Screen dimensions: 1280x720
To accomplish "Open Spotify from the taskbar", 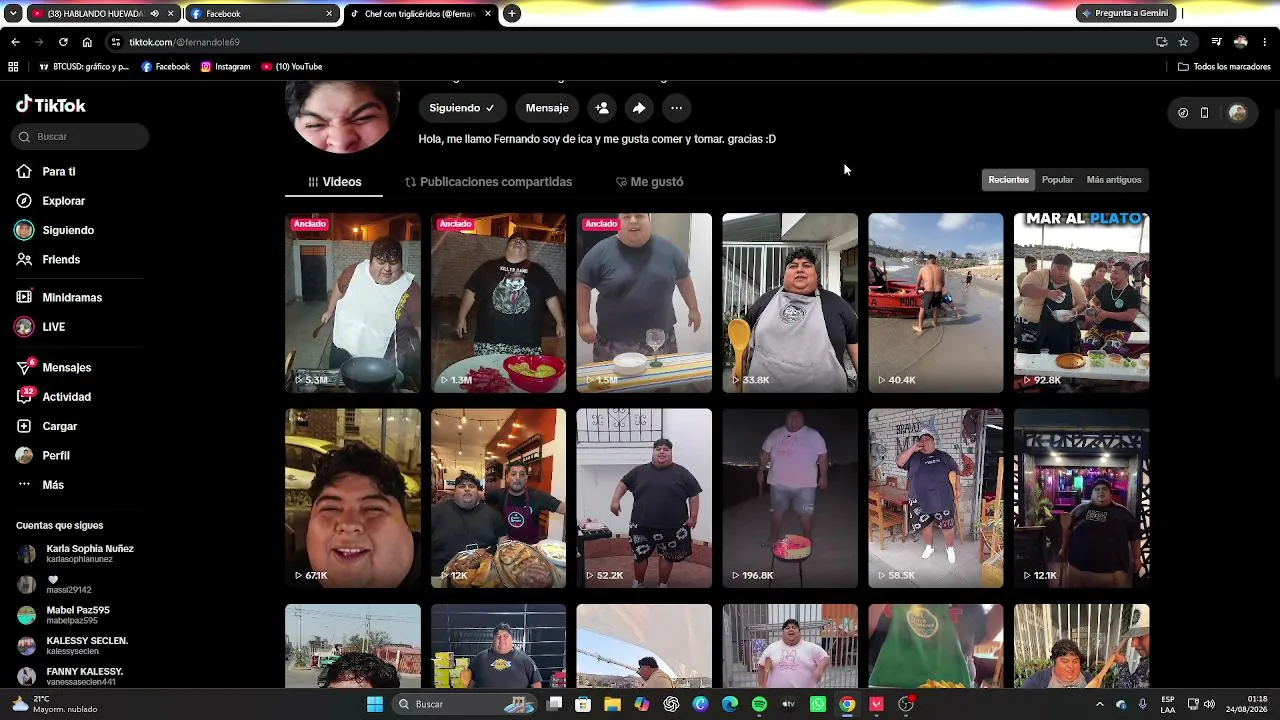I will (x=759, y=704).
